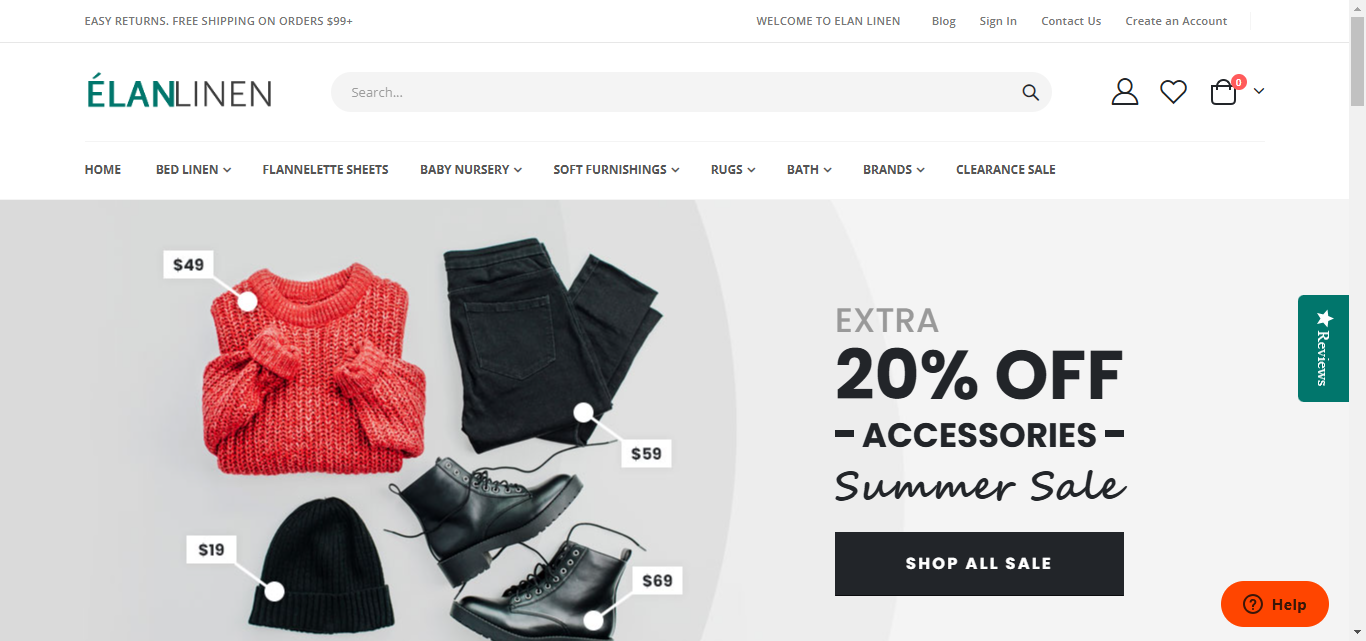Open the Reviews star side tab
This screenshot has width=1366, height=641.
click(x=1323, y=348)
